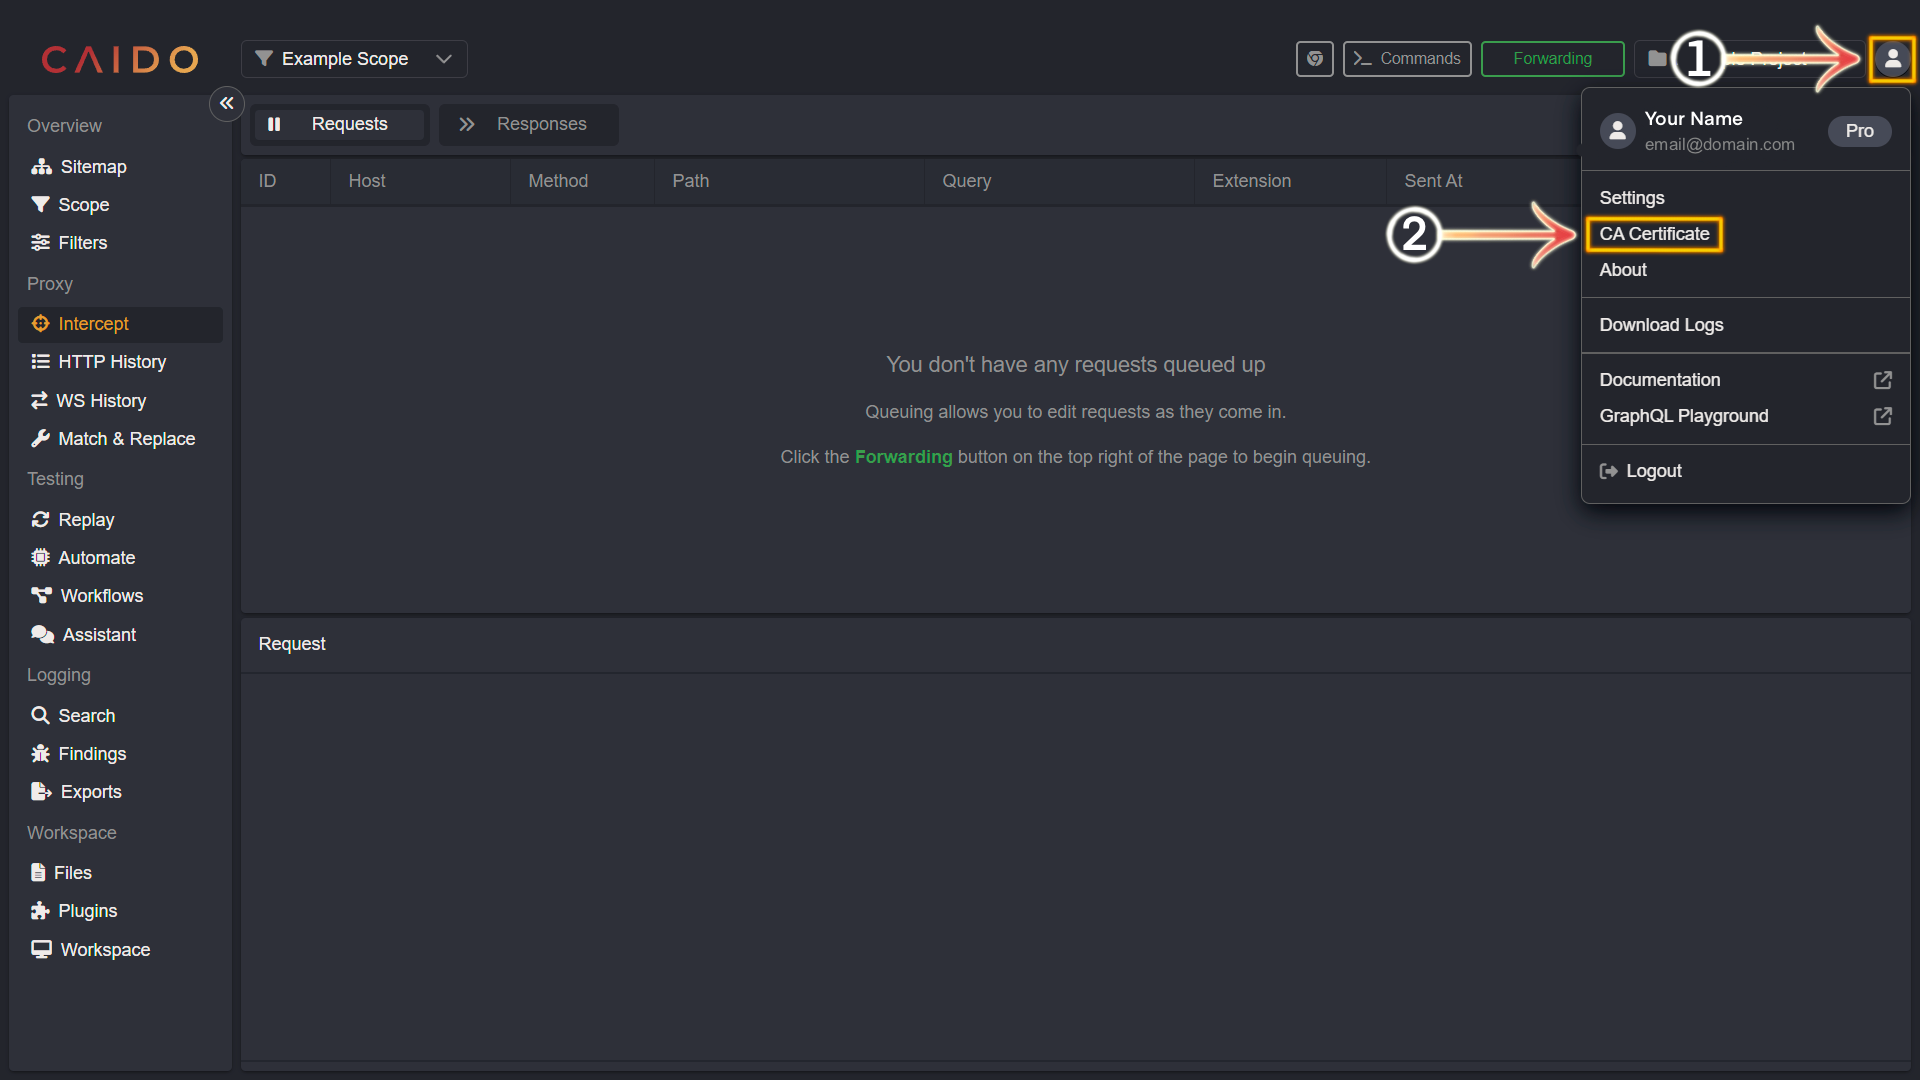1920x1080 pixels.
Task: Click Download Logs menu entry
Action: tap(1661, 325)
